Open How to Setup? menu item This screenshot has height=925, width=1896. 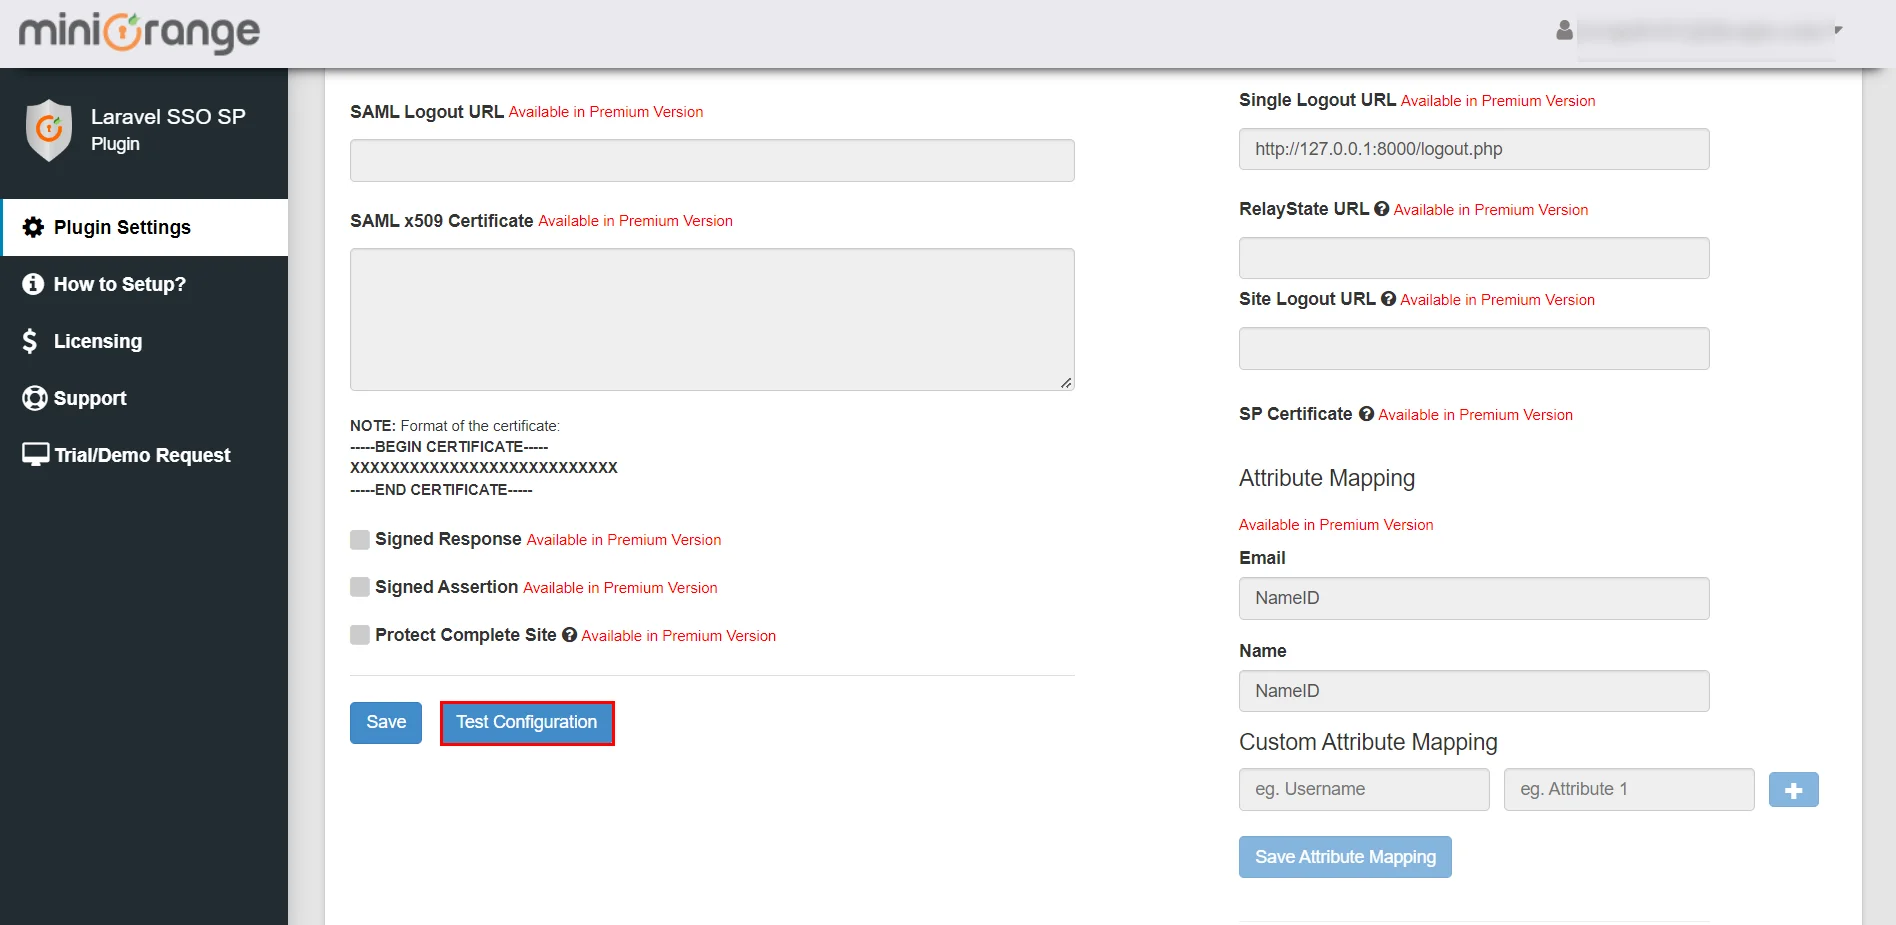pos(144,284)
